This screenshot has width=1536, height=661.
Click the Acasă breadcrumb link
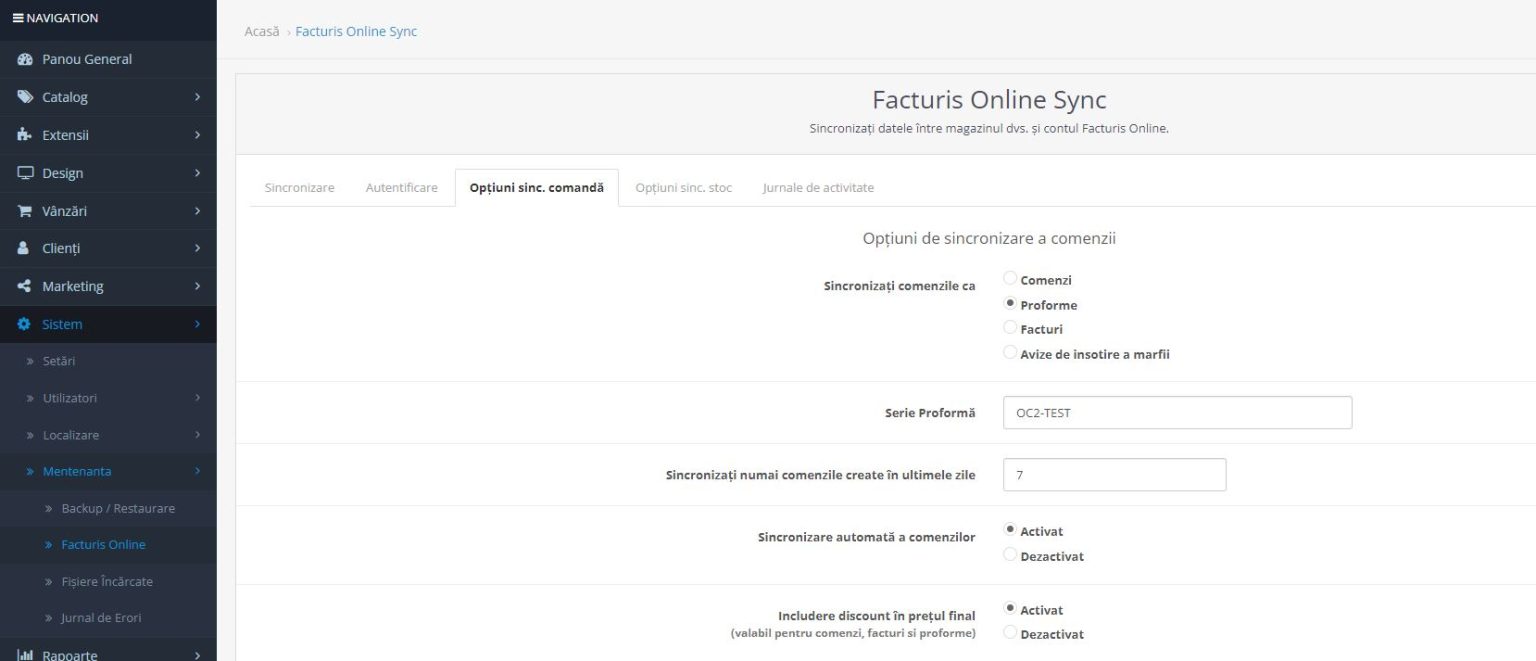click(262, 31)
